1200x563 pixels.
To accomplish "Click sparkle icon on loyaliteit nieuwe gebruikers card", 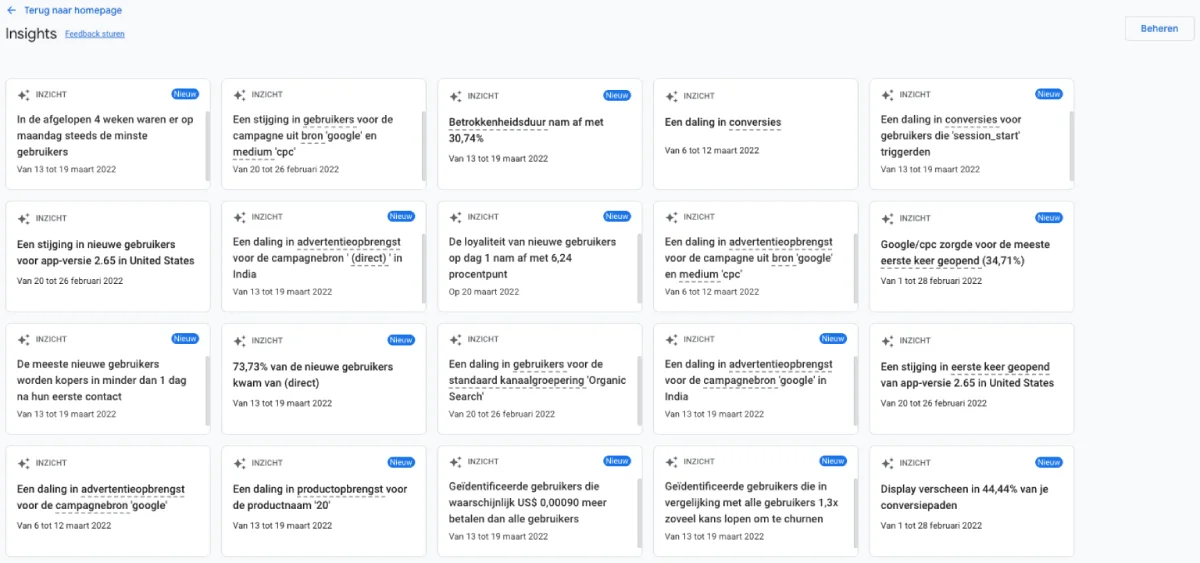I will pyautogui.click(x=455, y=217).
